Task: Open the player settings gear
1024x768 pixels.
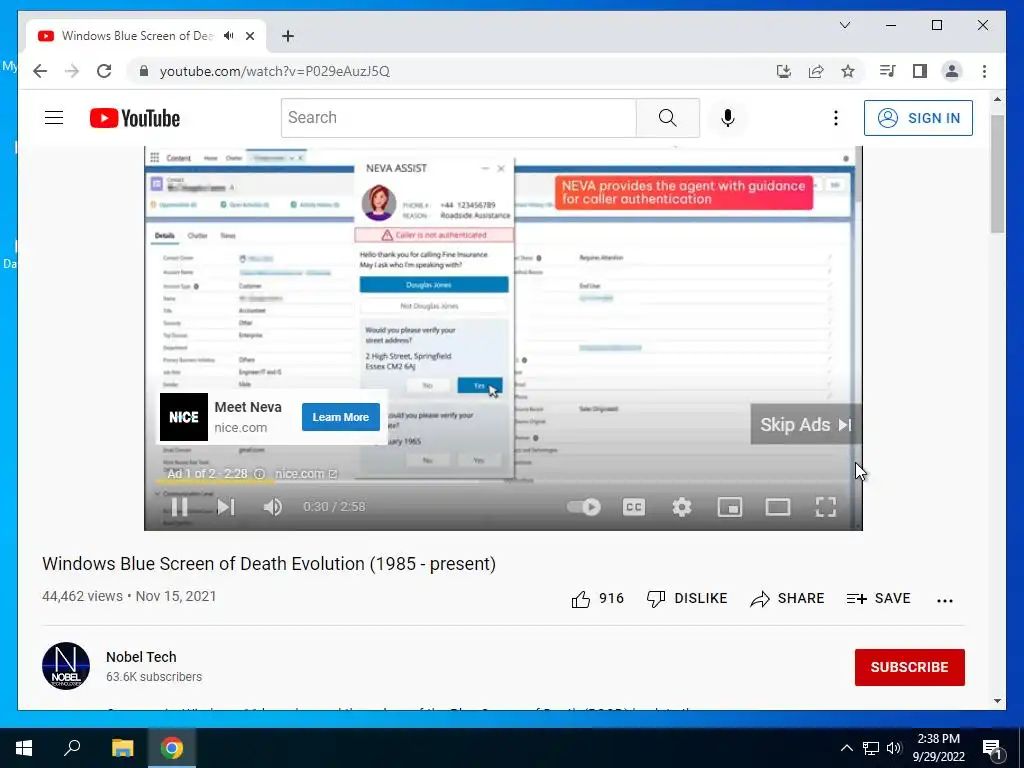Action: (x=682, y=507)
